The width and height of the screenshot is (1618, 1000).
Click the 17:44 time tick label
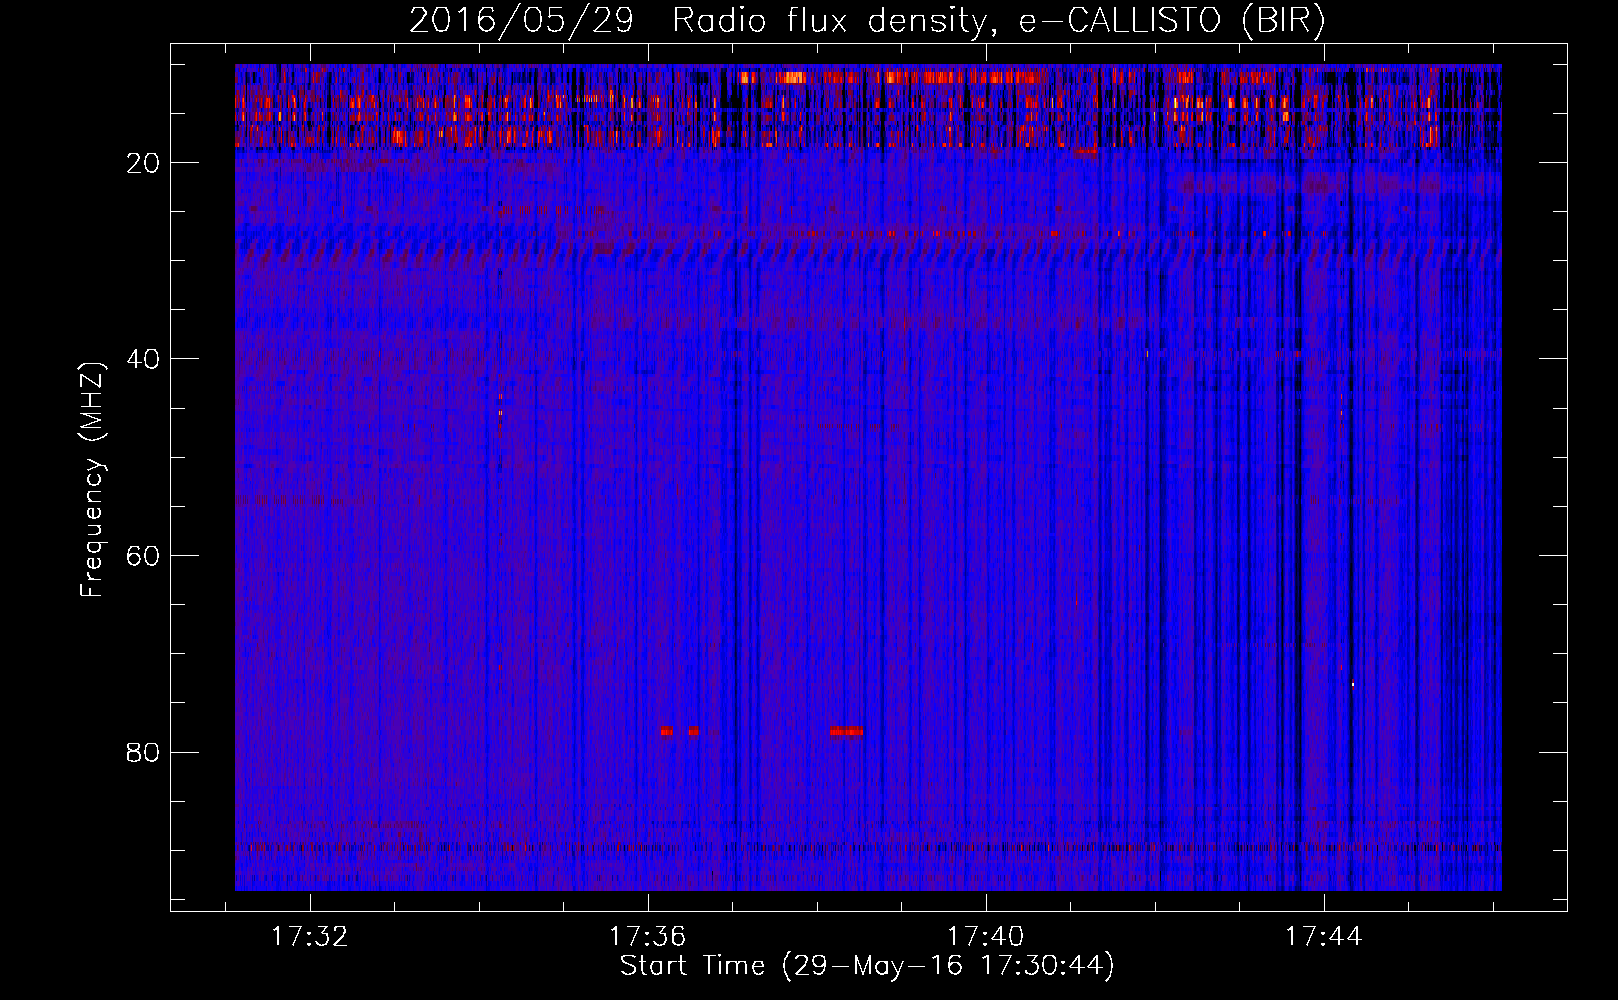(x=1324, y=937)
